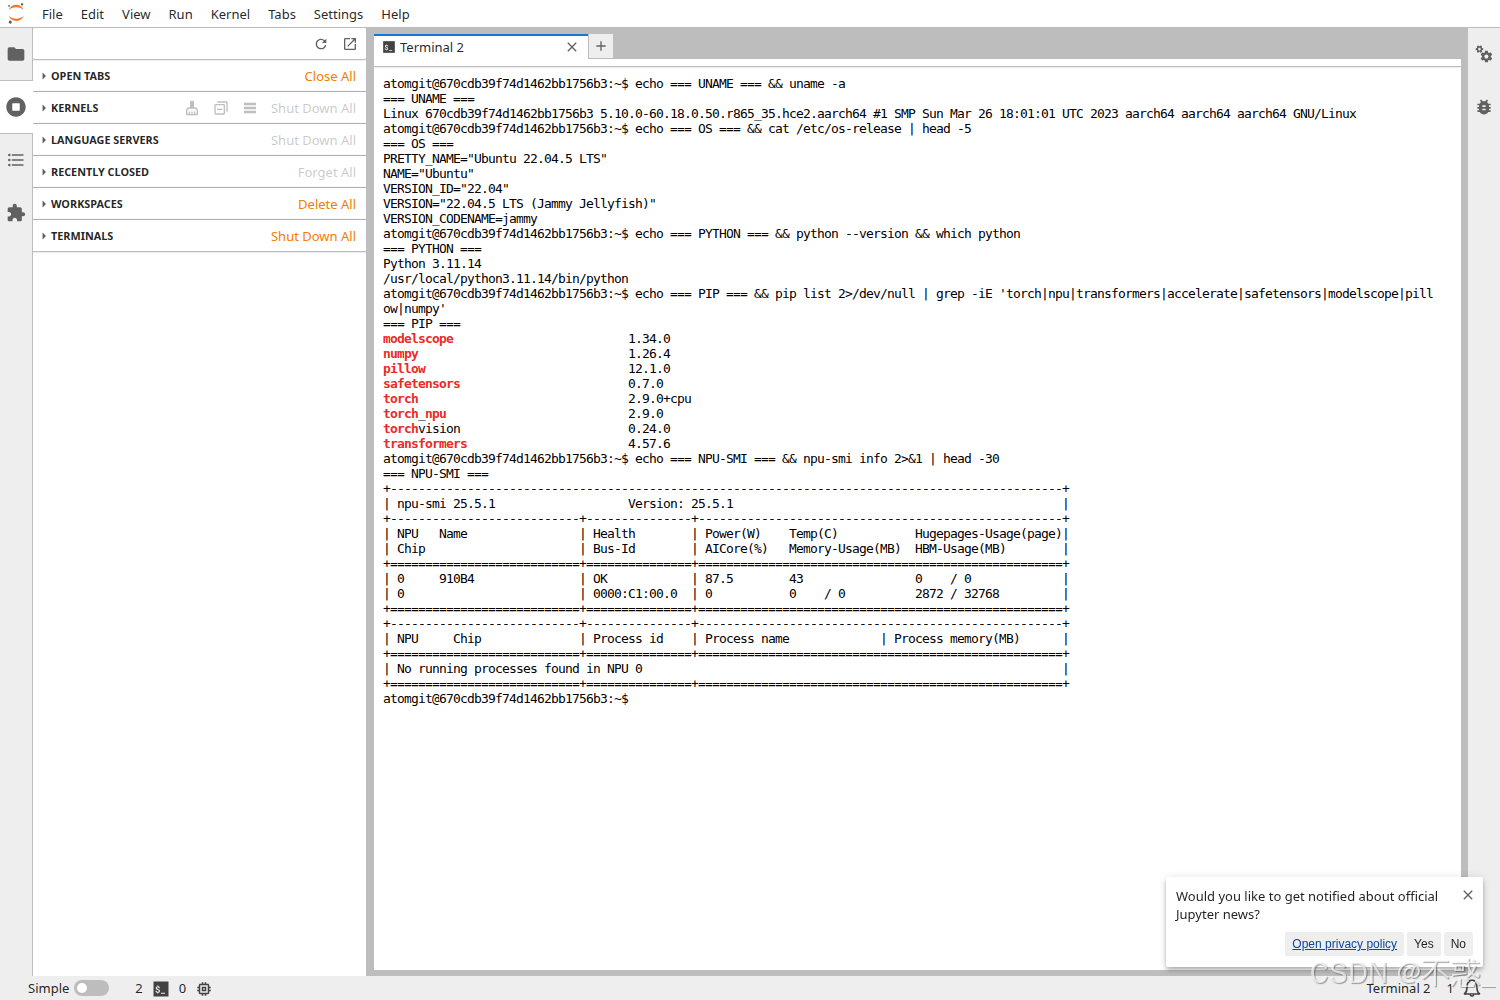Click 'torch_npu' in the pip list output
This screenshot has width=1500, height=1000.
coord(415,414)
